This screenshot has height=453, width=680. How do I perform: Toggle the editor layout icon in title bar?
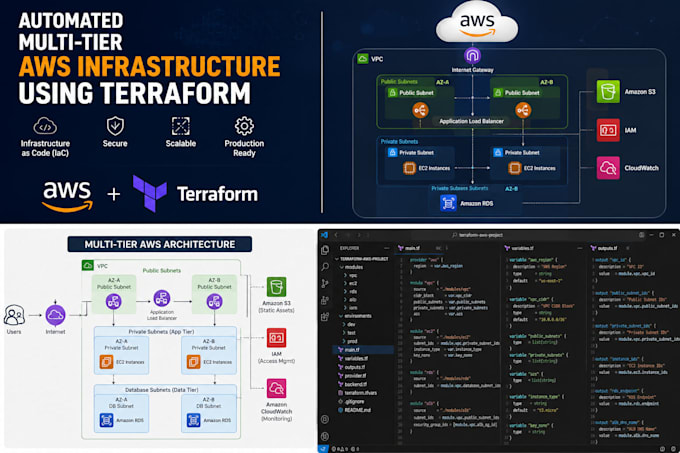pyautogui.click(x=641, y=235)
